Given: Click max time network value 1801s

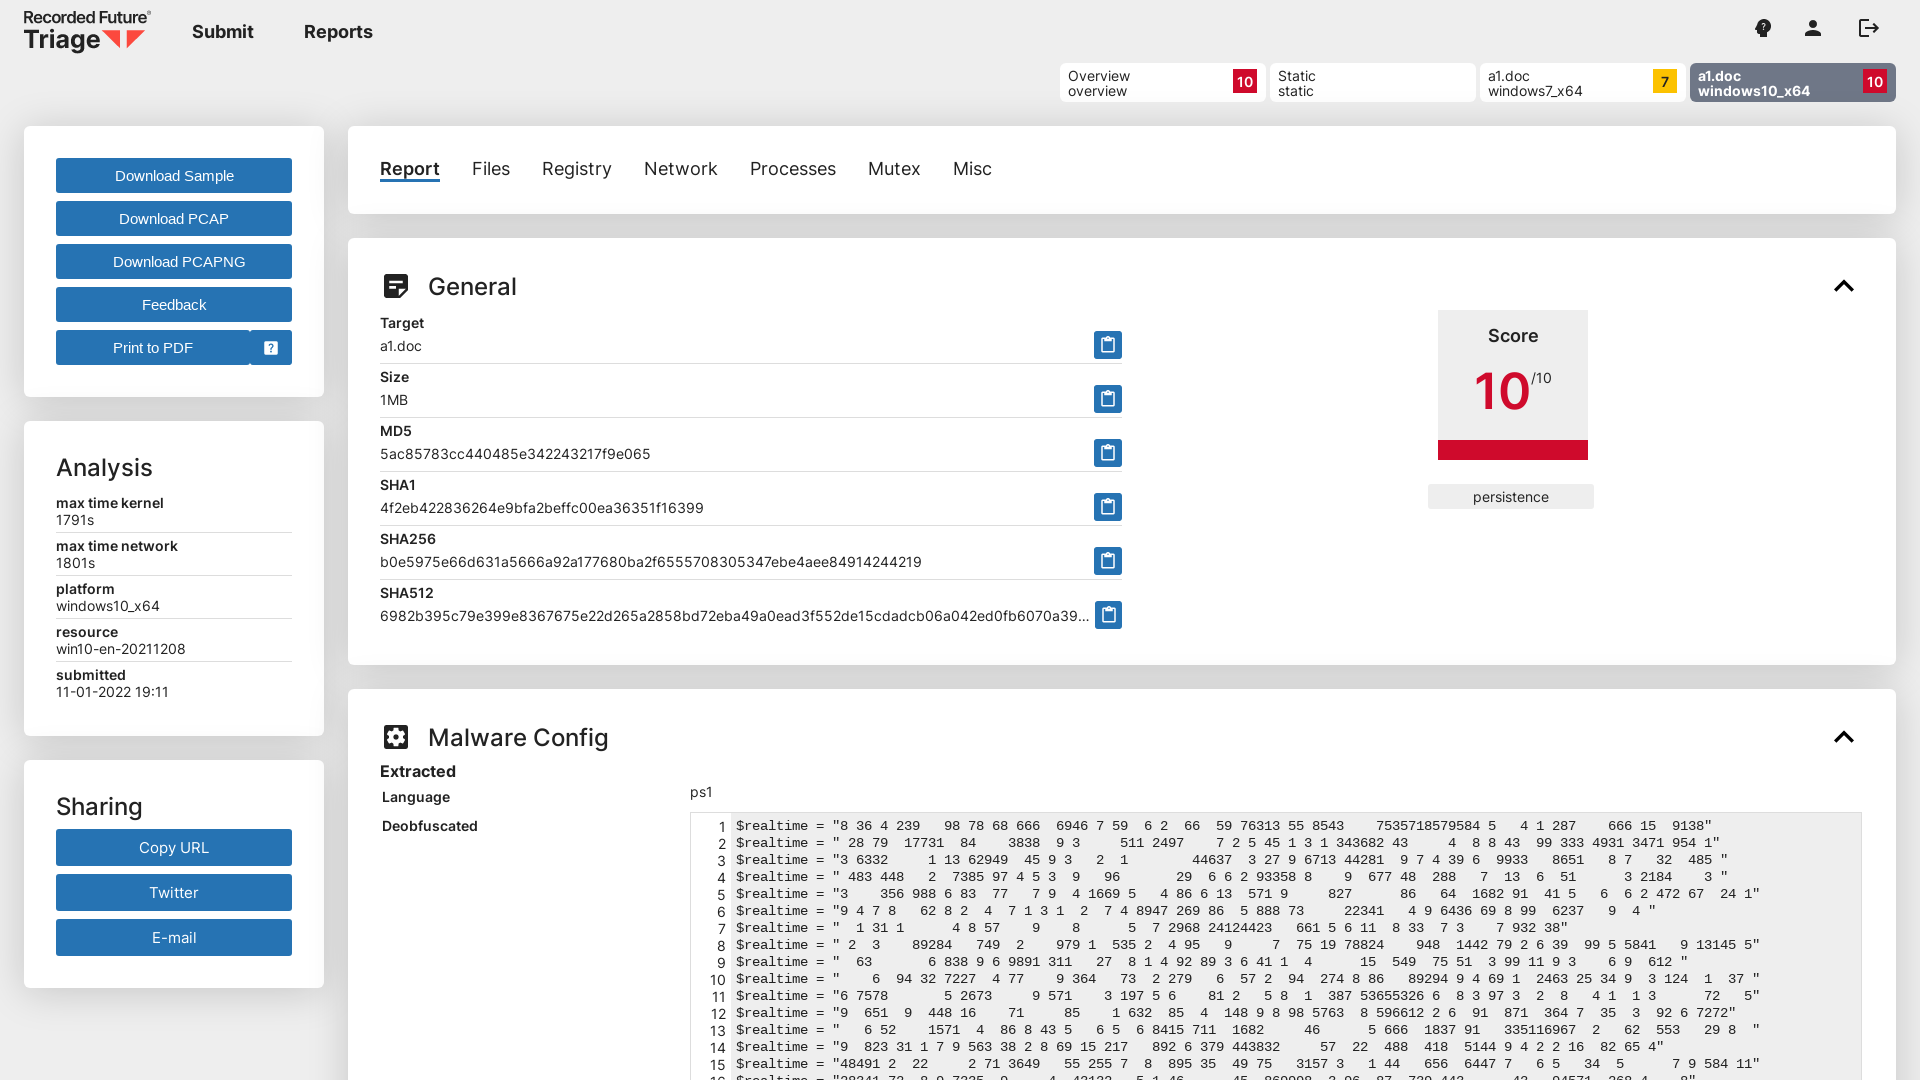Looking at the screenshot, I should [76, 563].
